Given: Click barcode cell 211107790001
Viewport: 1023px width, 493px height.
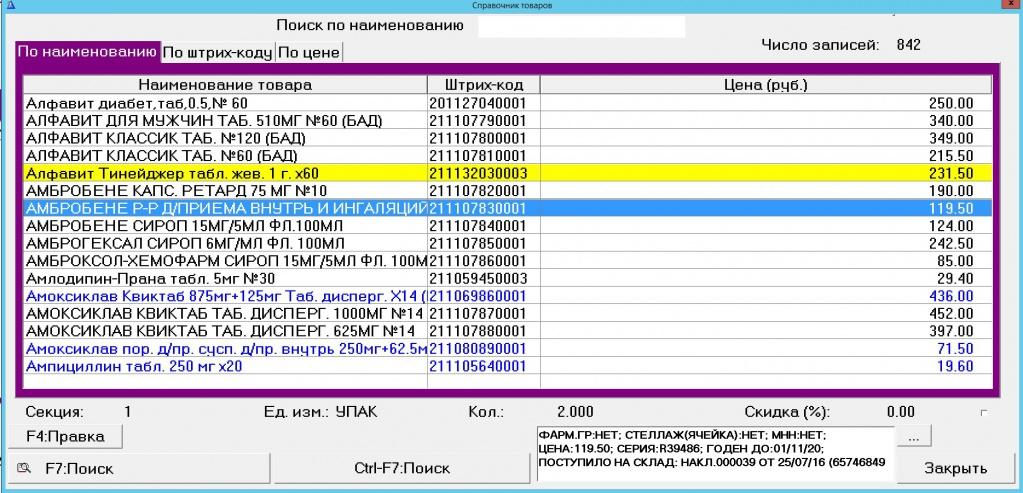Looking at the screenshot, I should coord(483,121).
